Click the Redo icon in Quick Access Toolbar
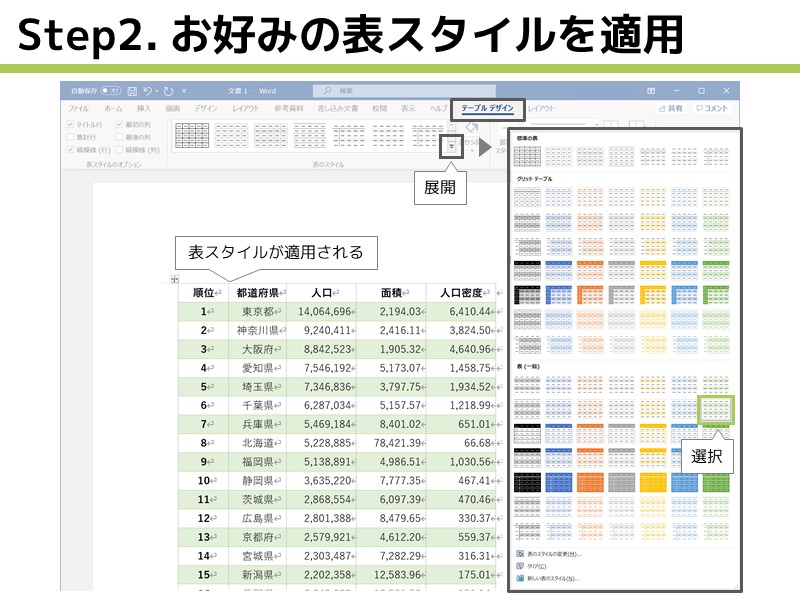800x600 pixels. click(x=168, y=91)
